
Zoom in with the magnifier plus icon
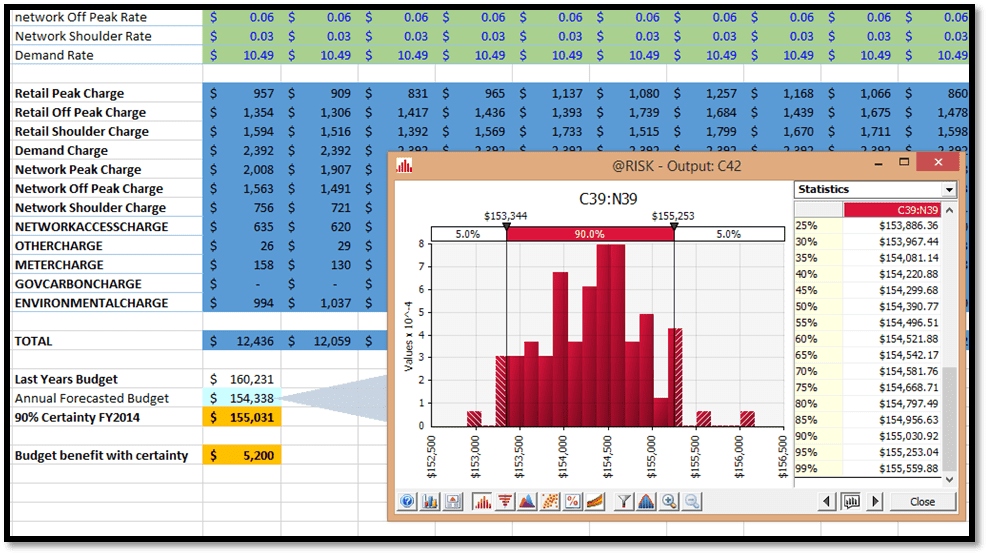pyautogui.click(x=669, y=502)
